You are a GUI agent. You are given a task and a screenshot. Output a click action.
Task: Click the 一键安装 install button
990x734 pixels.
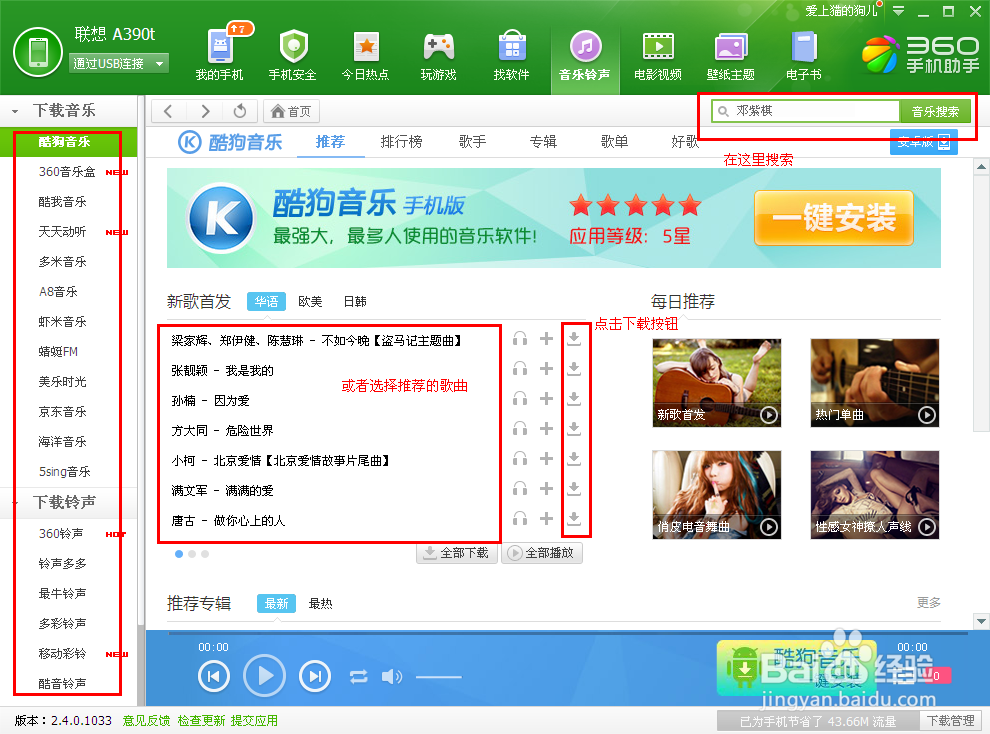[x=833, y=218]
